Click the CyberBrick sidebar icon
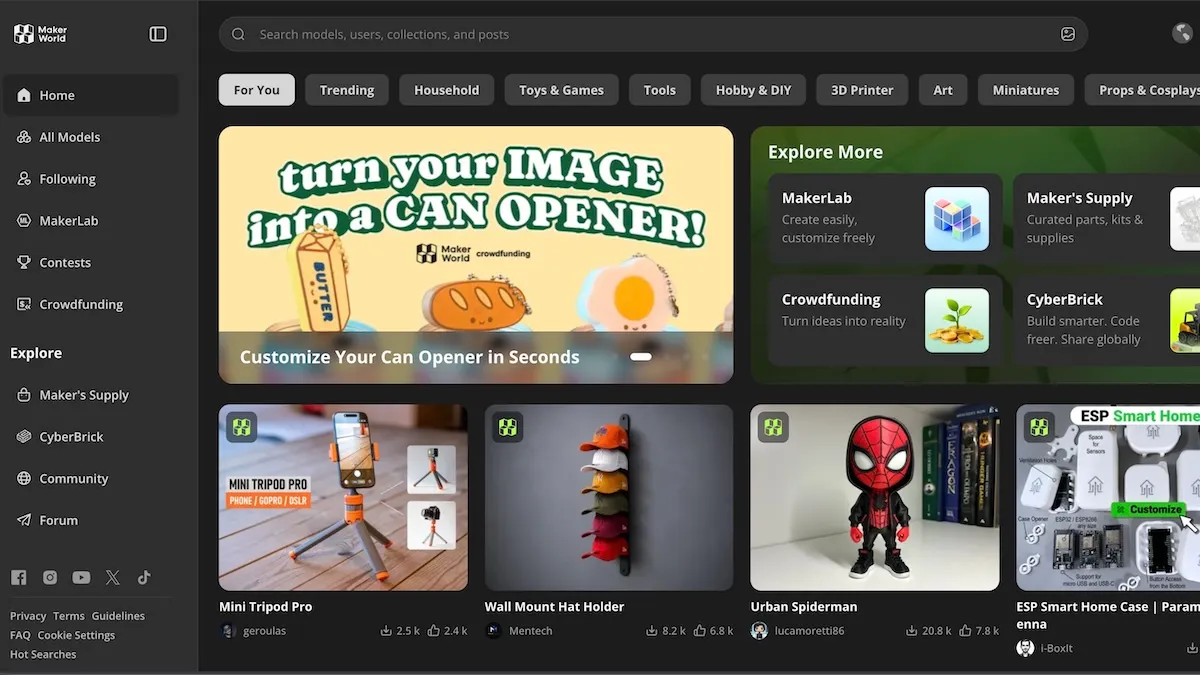Screen dimensions: 1200x675 [x=24, y=437]
